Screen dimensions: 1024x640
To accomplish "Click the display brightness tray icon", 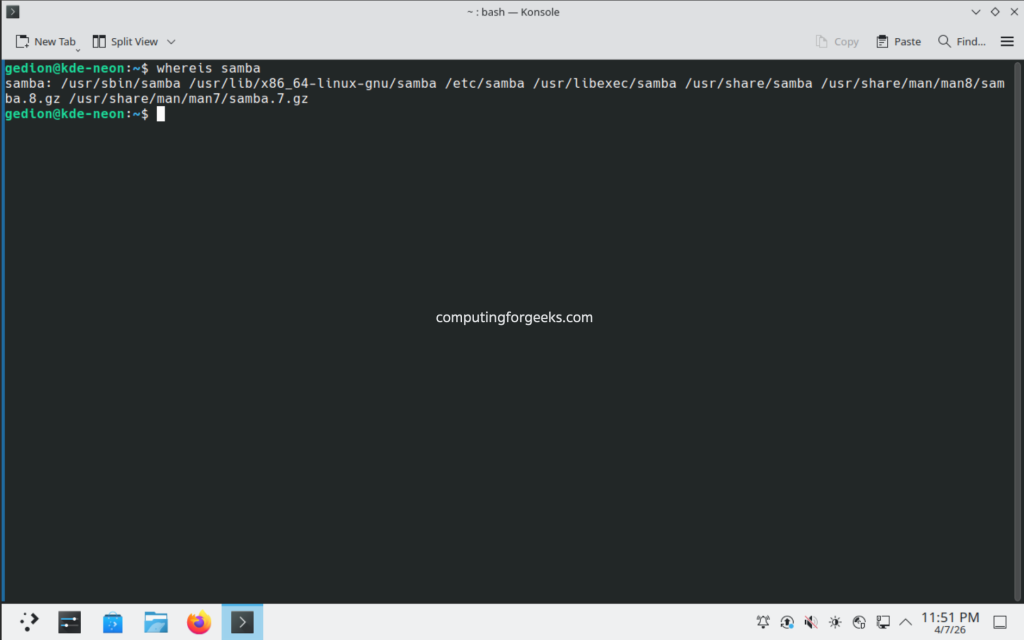I will coord(834,621).
